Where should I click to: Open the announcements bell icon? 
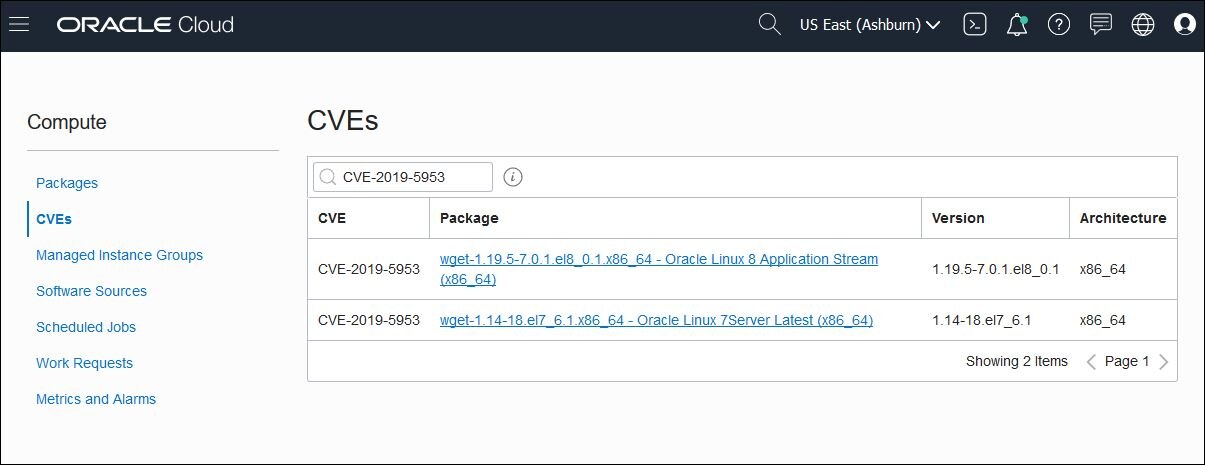tap(1017, 25)
